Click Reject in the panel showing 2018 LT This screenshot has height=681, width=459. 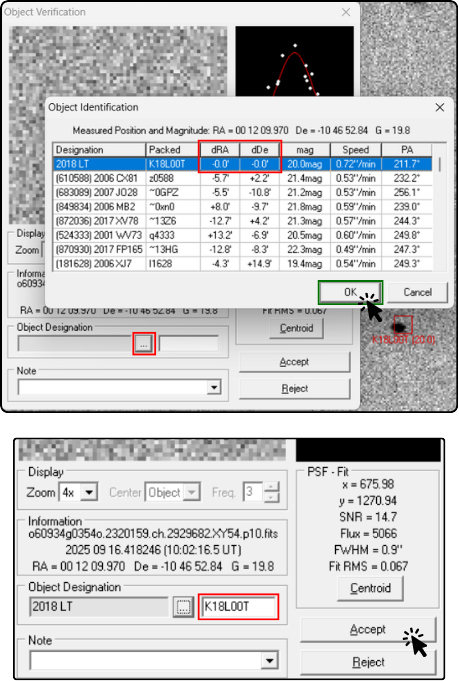[x=368, y=662]
